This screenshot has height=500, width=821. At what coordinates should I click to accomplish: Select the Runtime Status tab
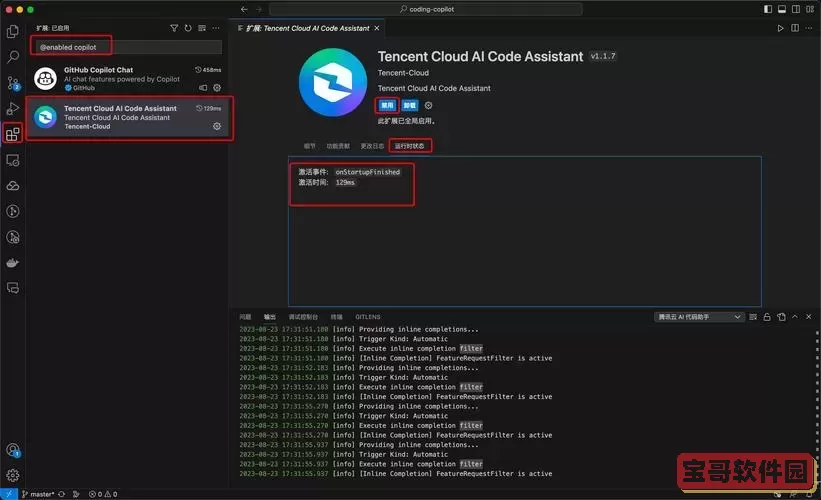click(x=409, y=146)
